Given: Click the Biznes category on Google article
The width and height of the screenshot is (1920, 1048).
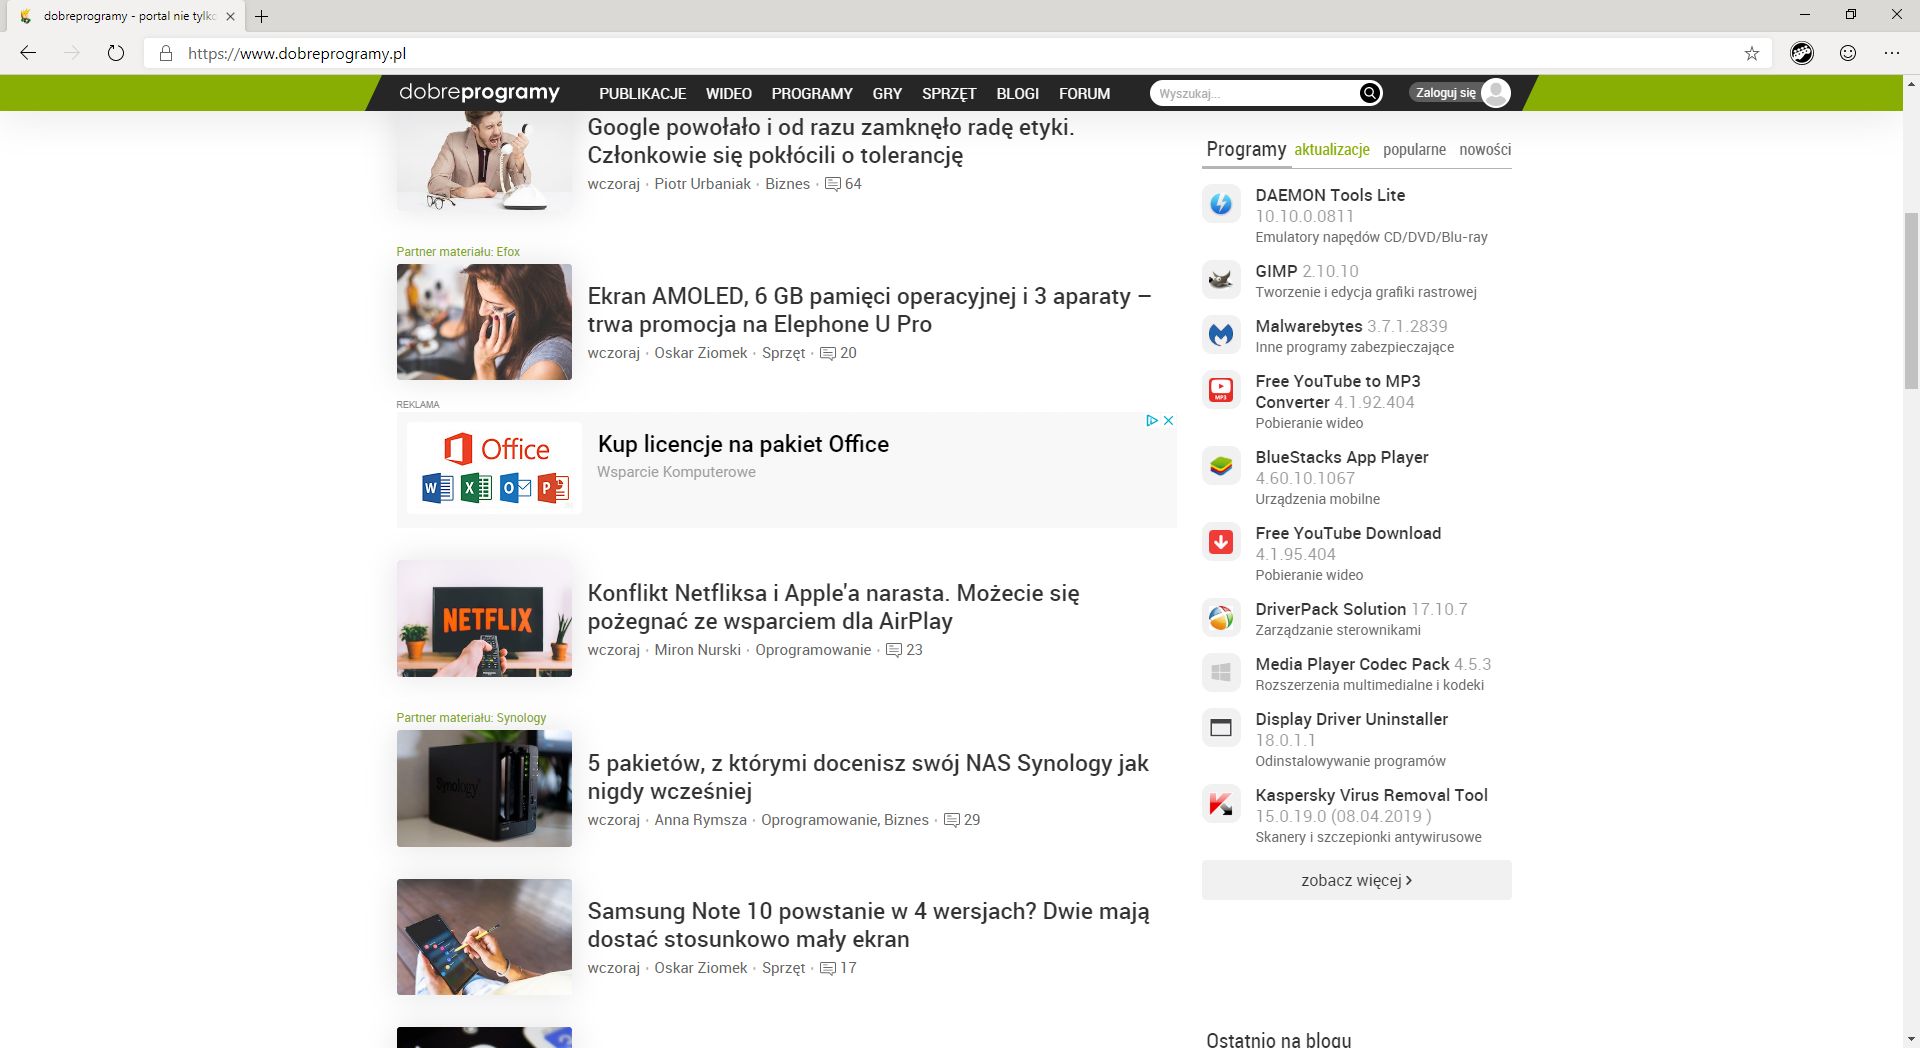Looking at the screenshot, I should click(787, 184).
